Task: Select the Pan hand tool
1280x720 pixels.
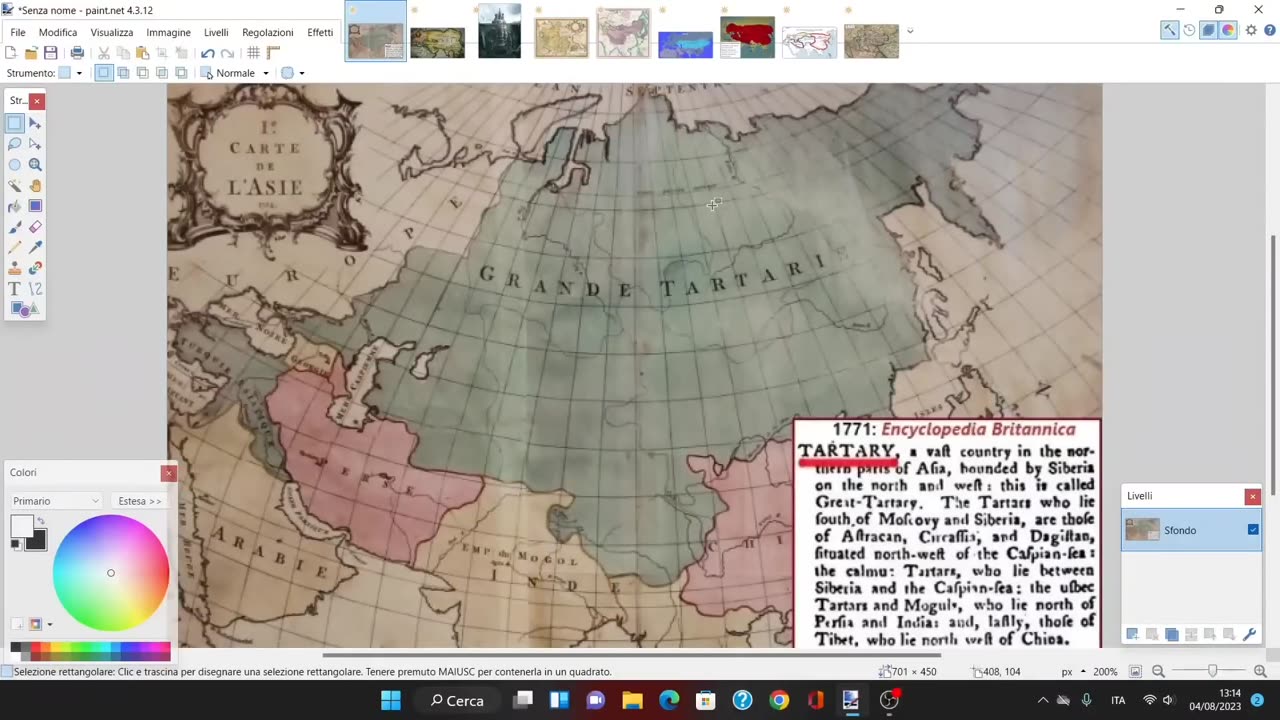Action: [35, 185]
